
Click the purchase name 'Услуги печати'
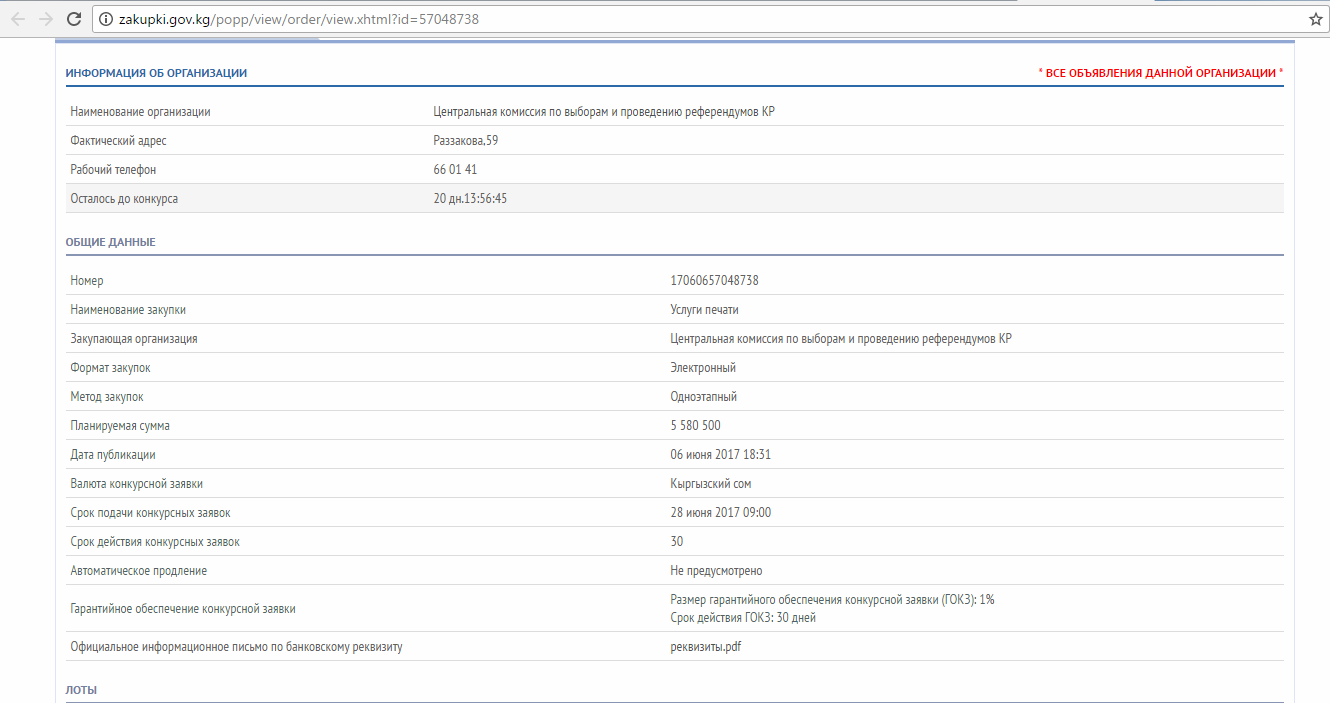coord(704,310)
